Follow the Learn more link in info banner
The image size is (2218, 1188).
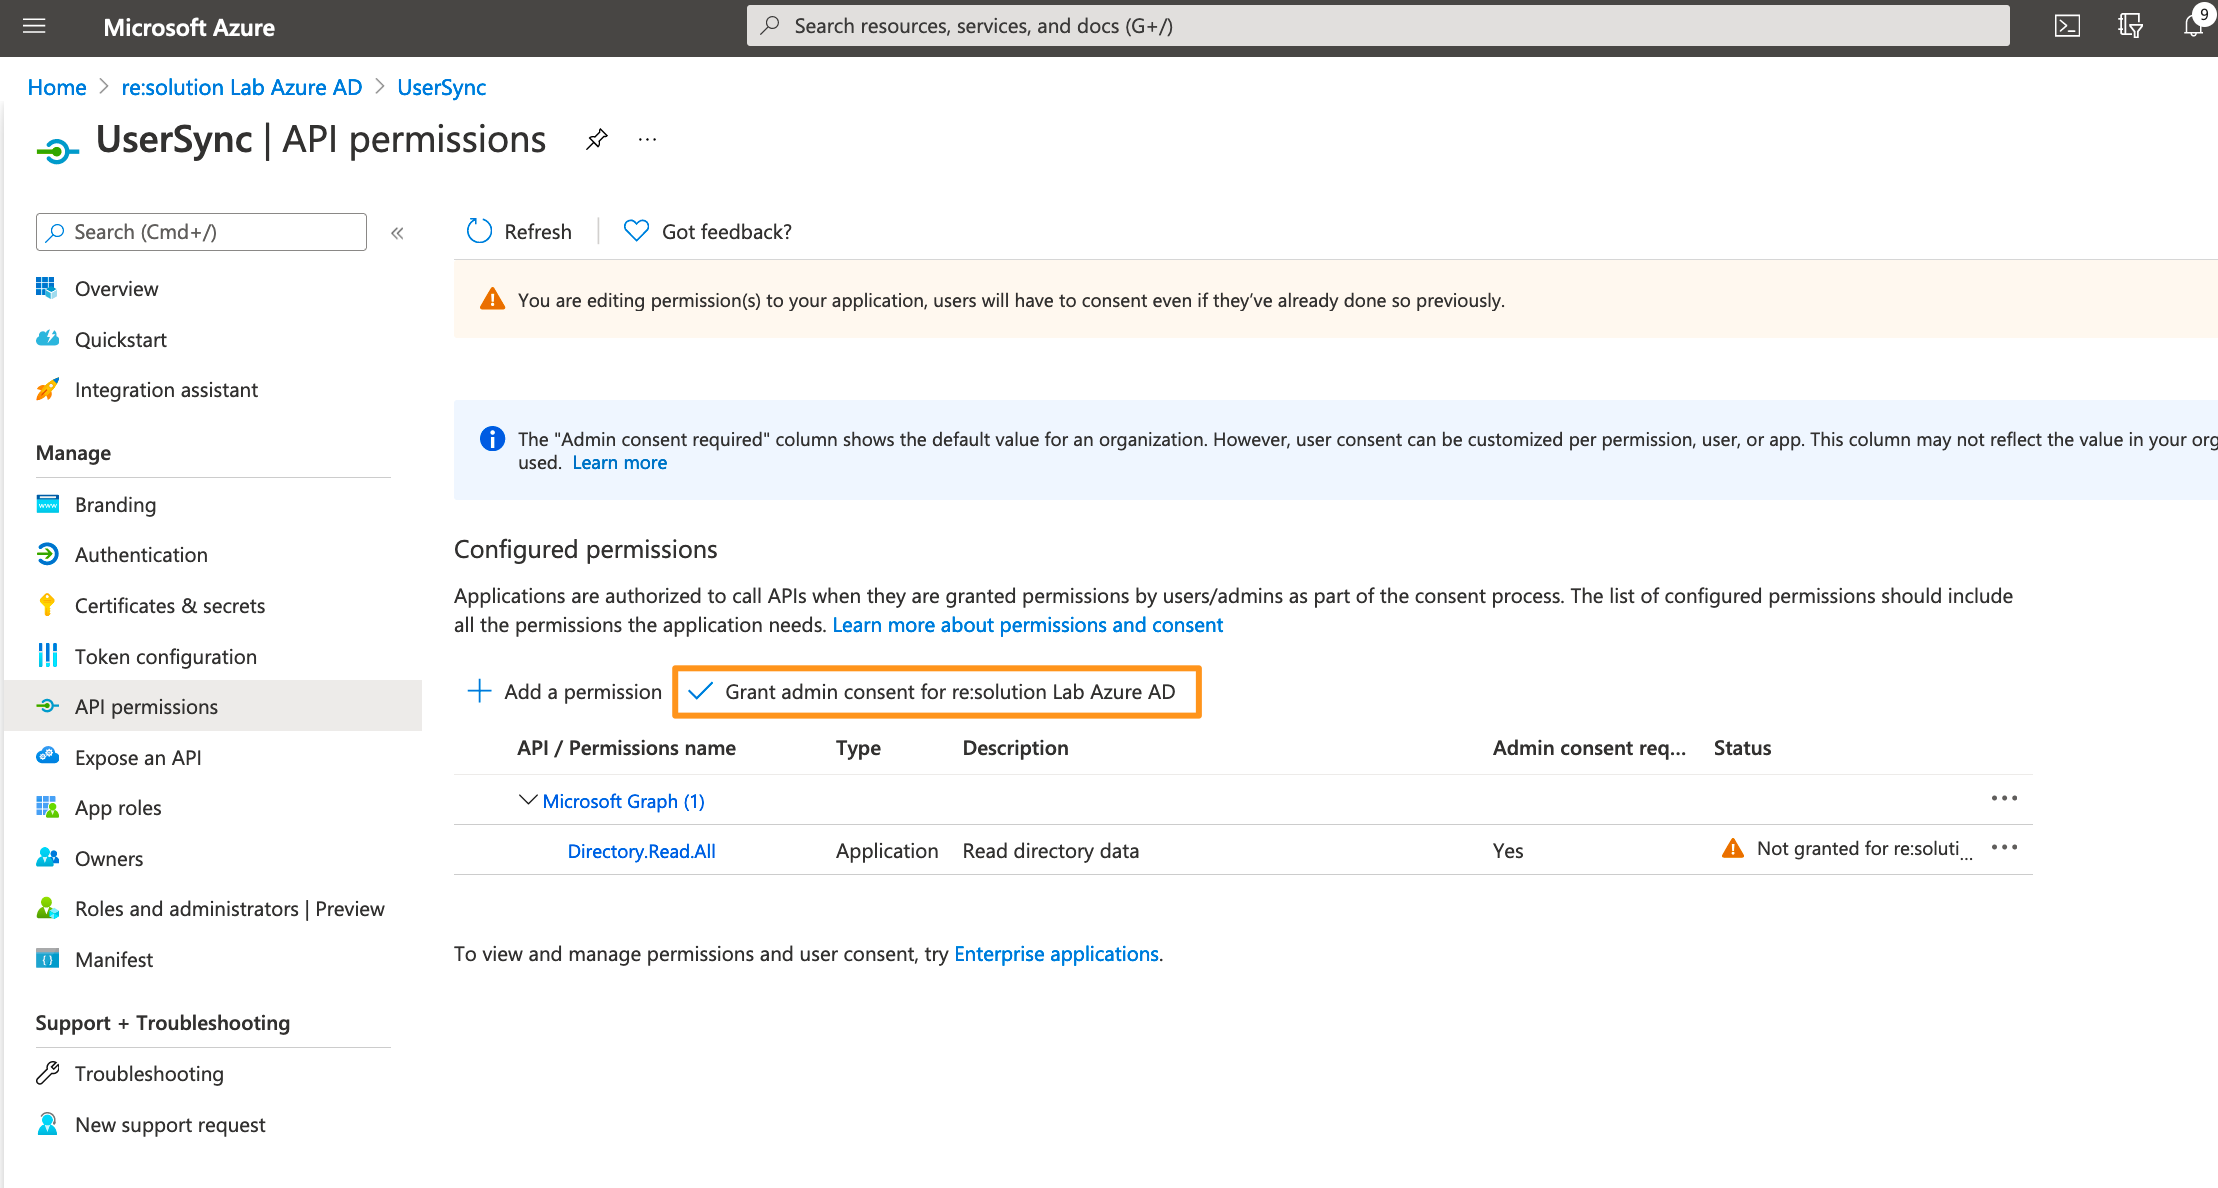point(619,463)
